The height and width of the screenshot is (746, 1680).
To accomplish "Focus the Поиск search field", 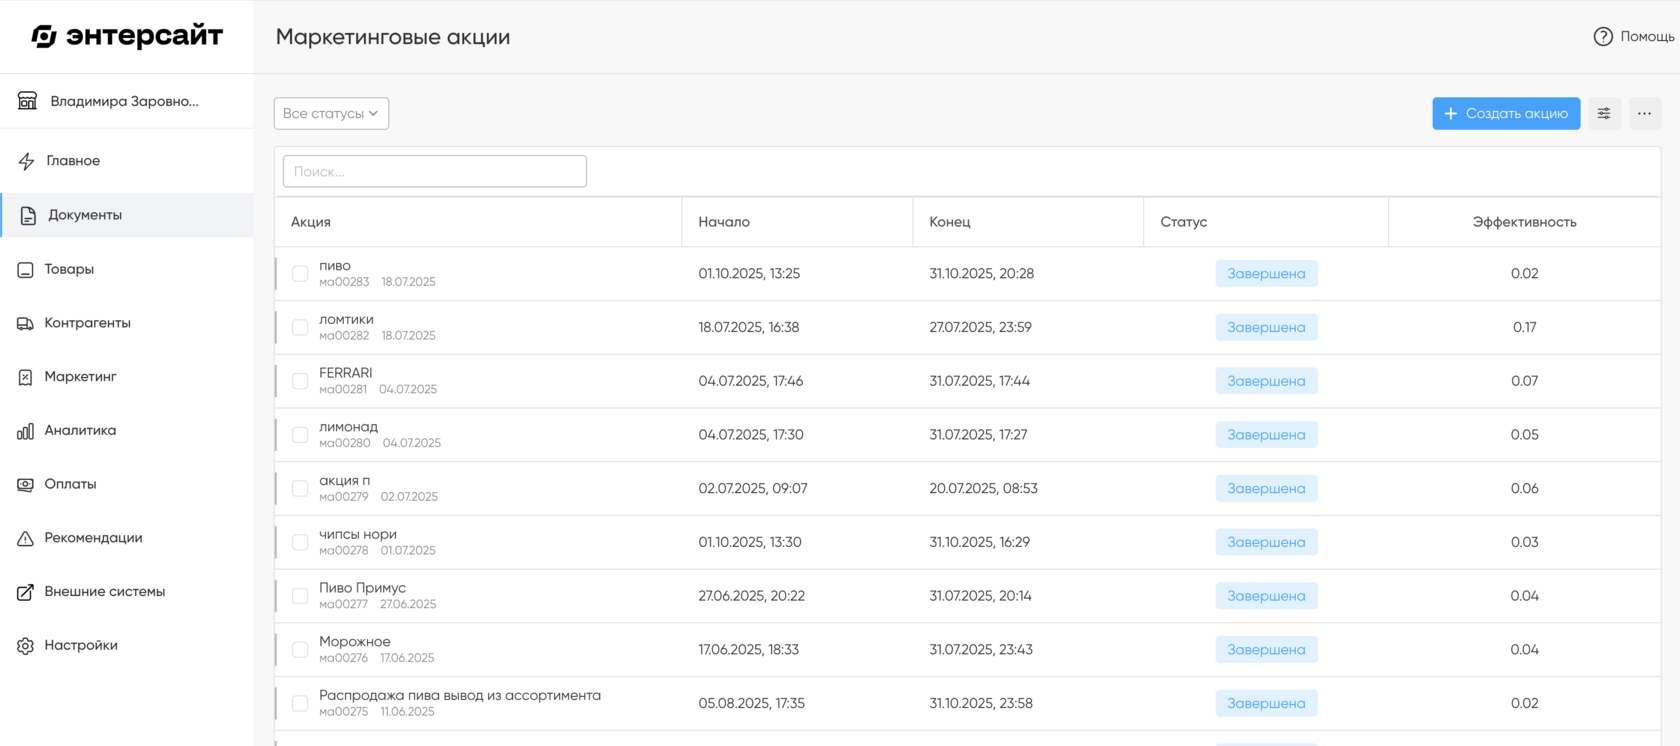I will coord(435,172).
